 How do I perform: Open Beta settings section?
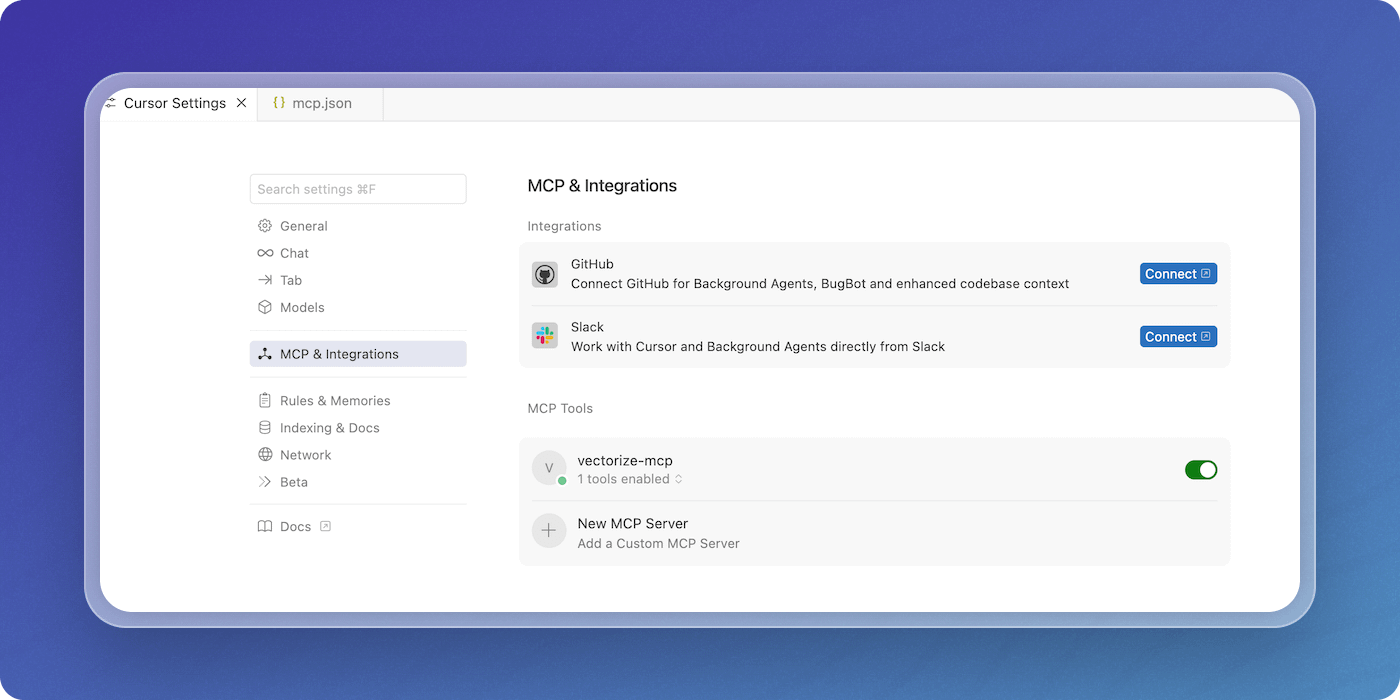click(x=358, y=481)
